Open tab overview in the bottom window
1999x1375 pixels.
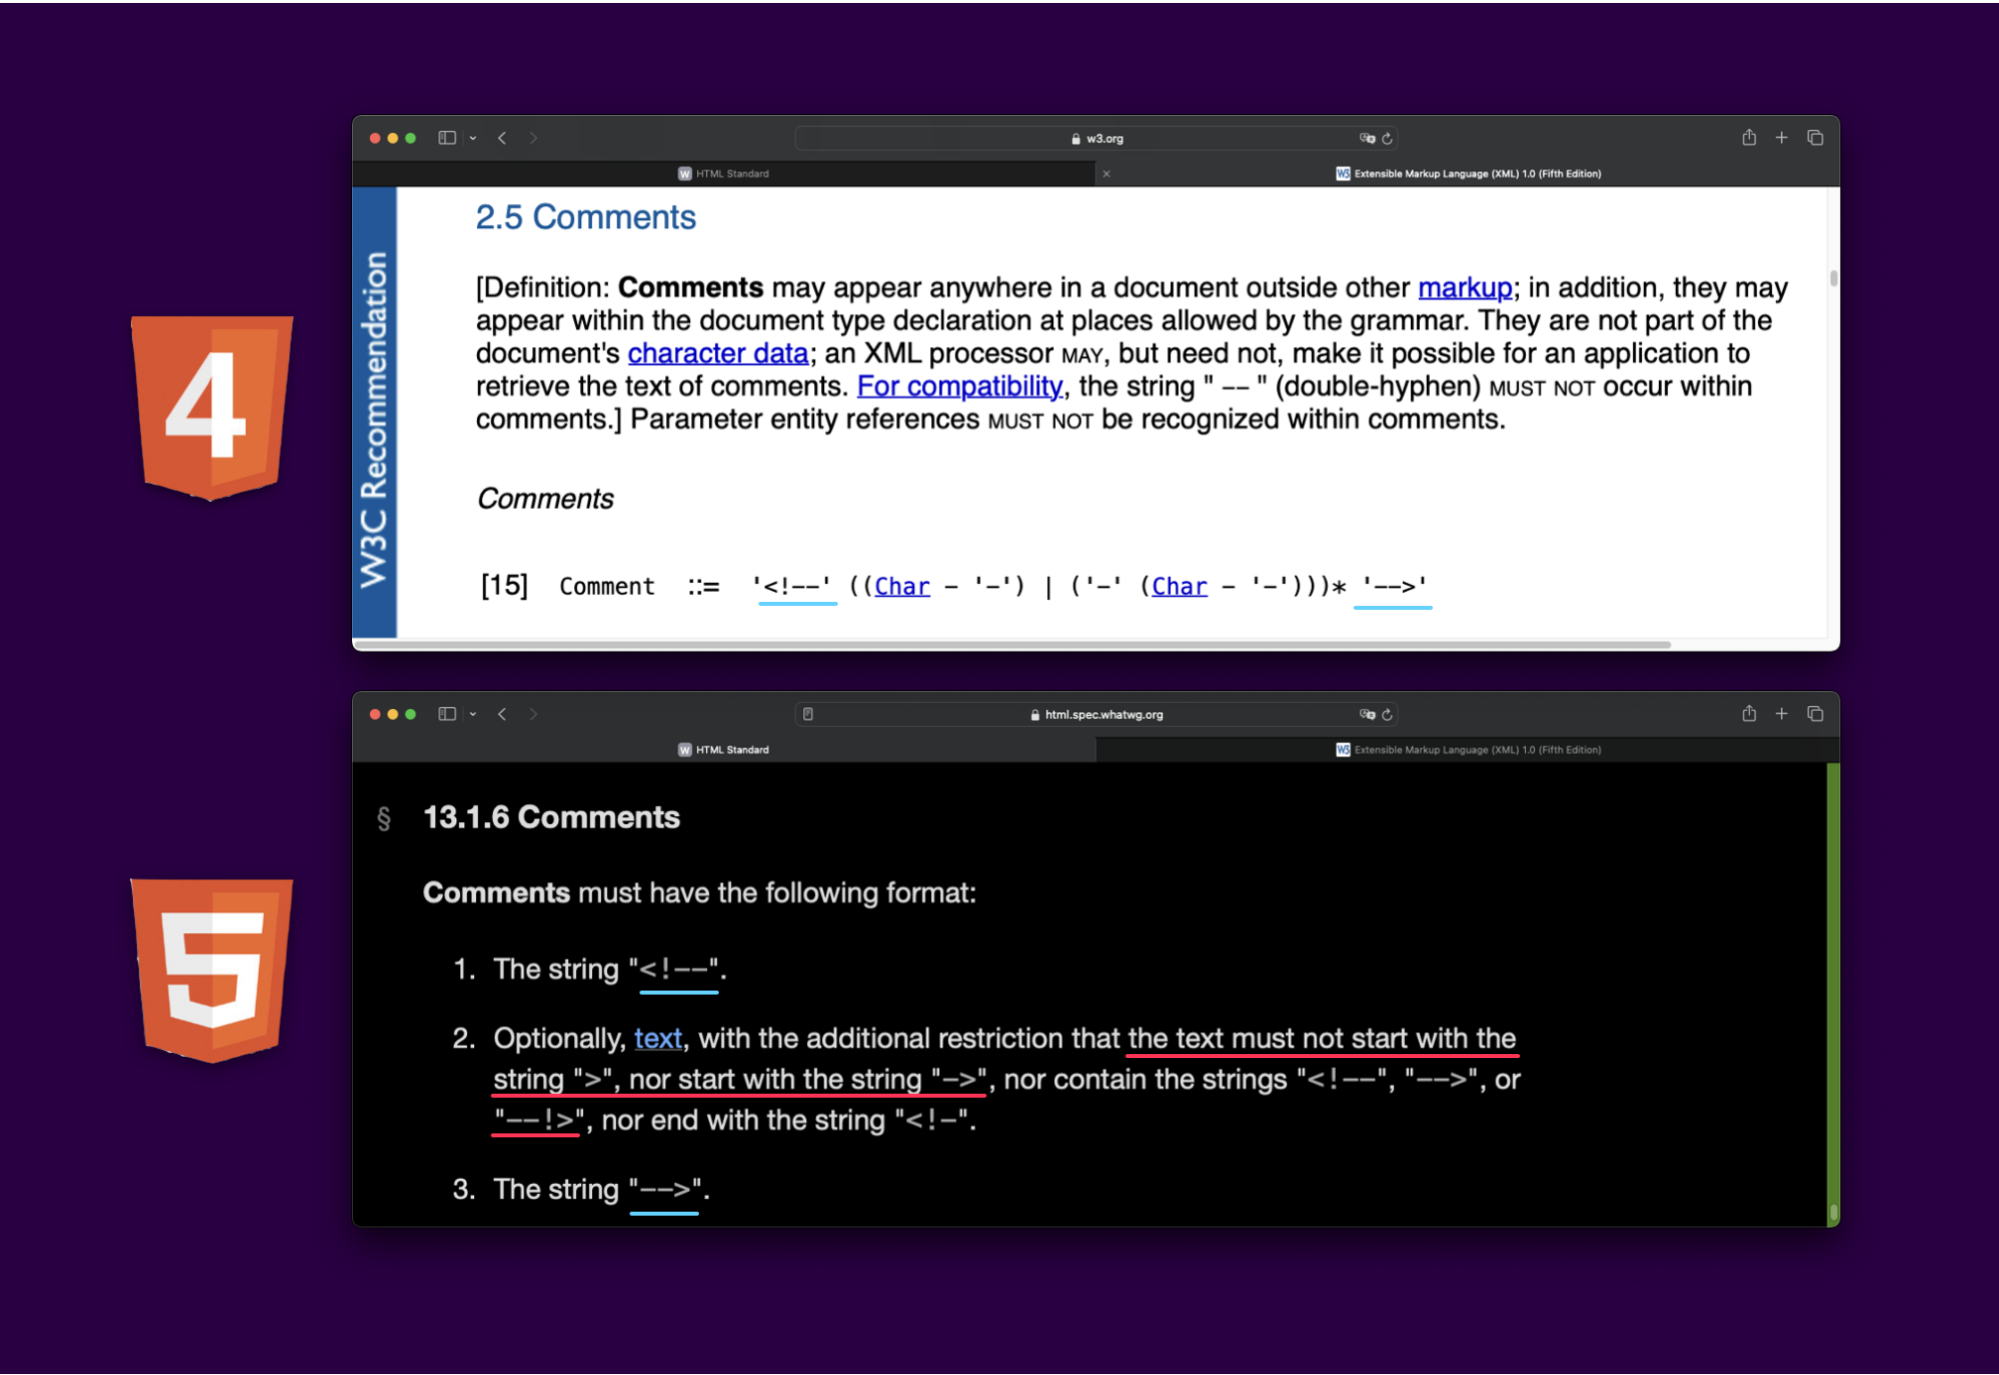pos(1814,713)
